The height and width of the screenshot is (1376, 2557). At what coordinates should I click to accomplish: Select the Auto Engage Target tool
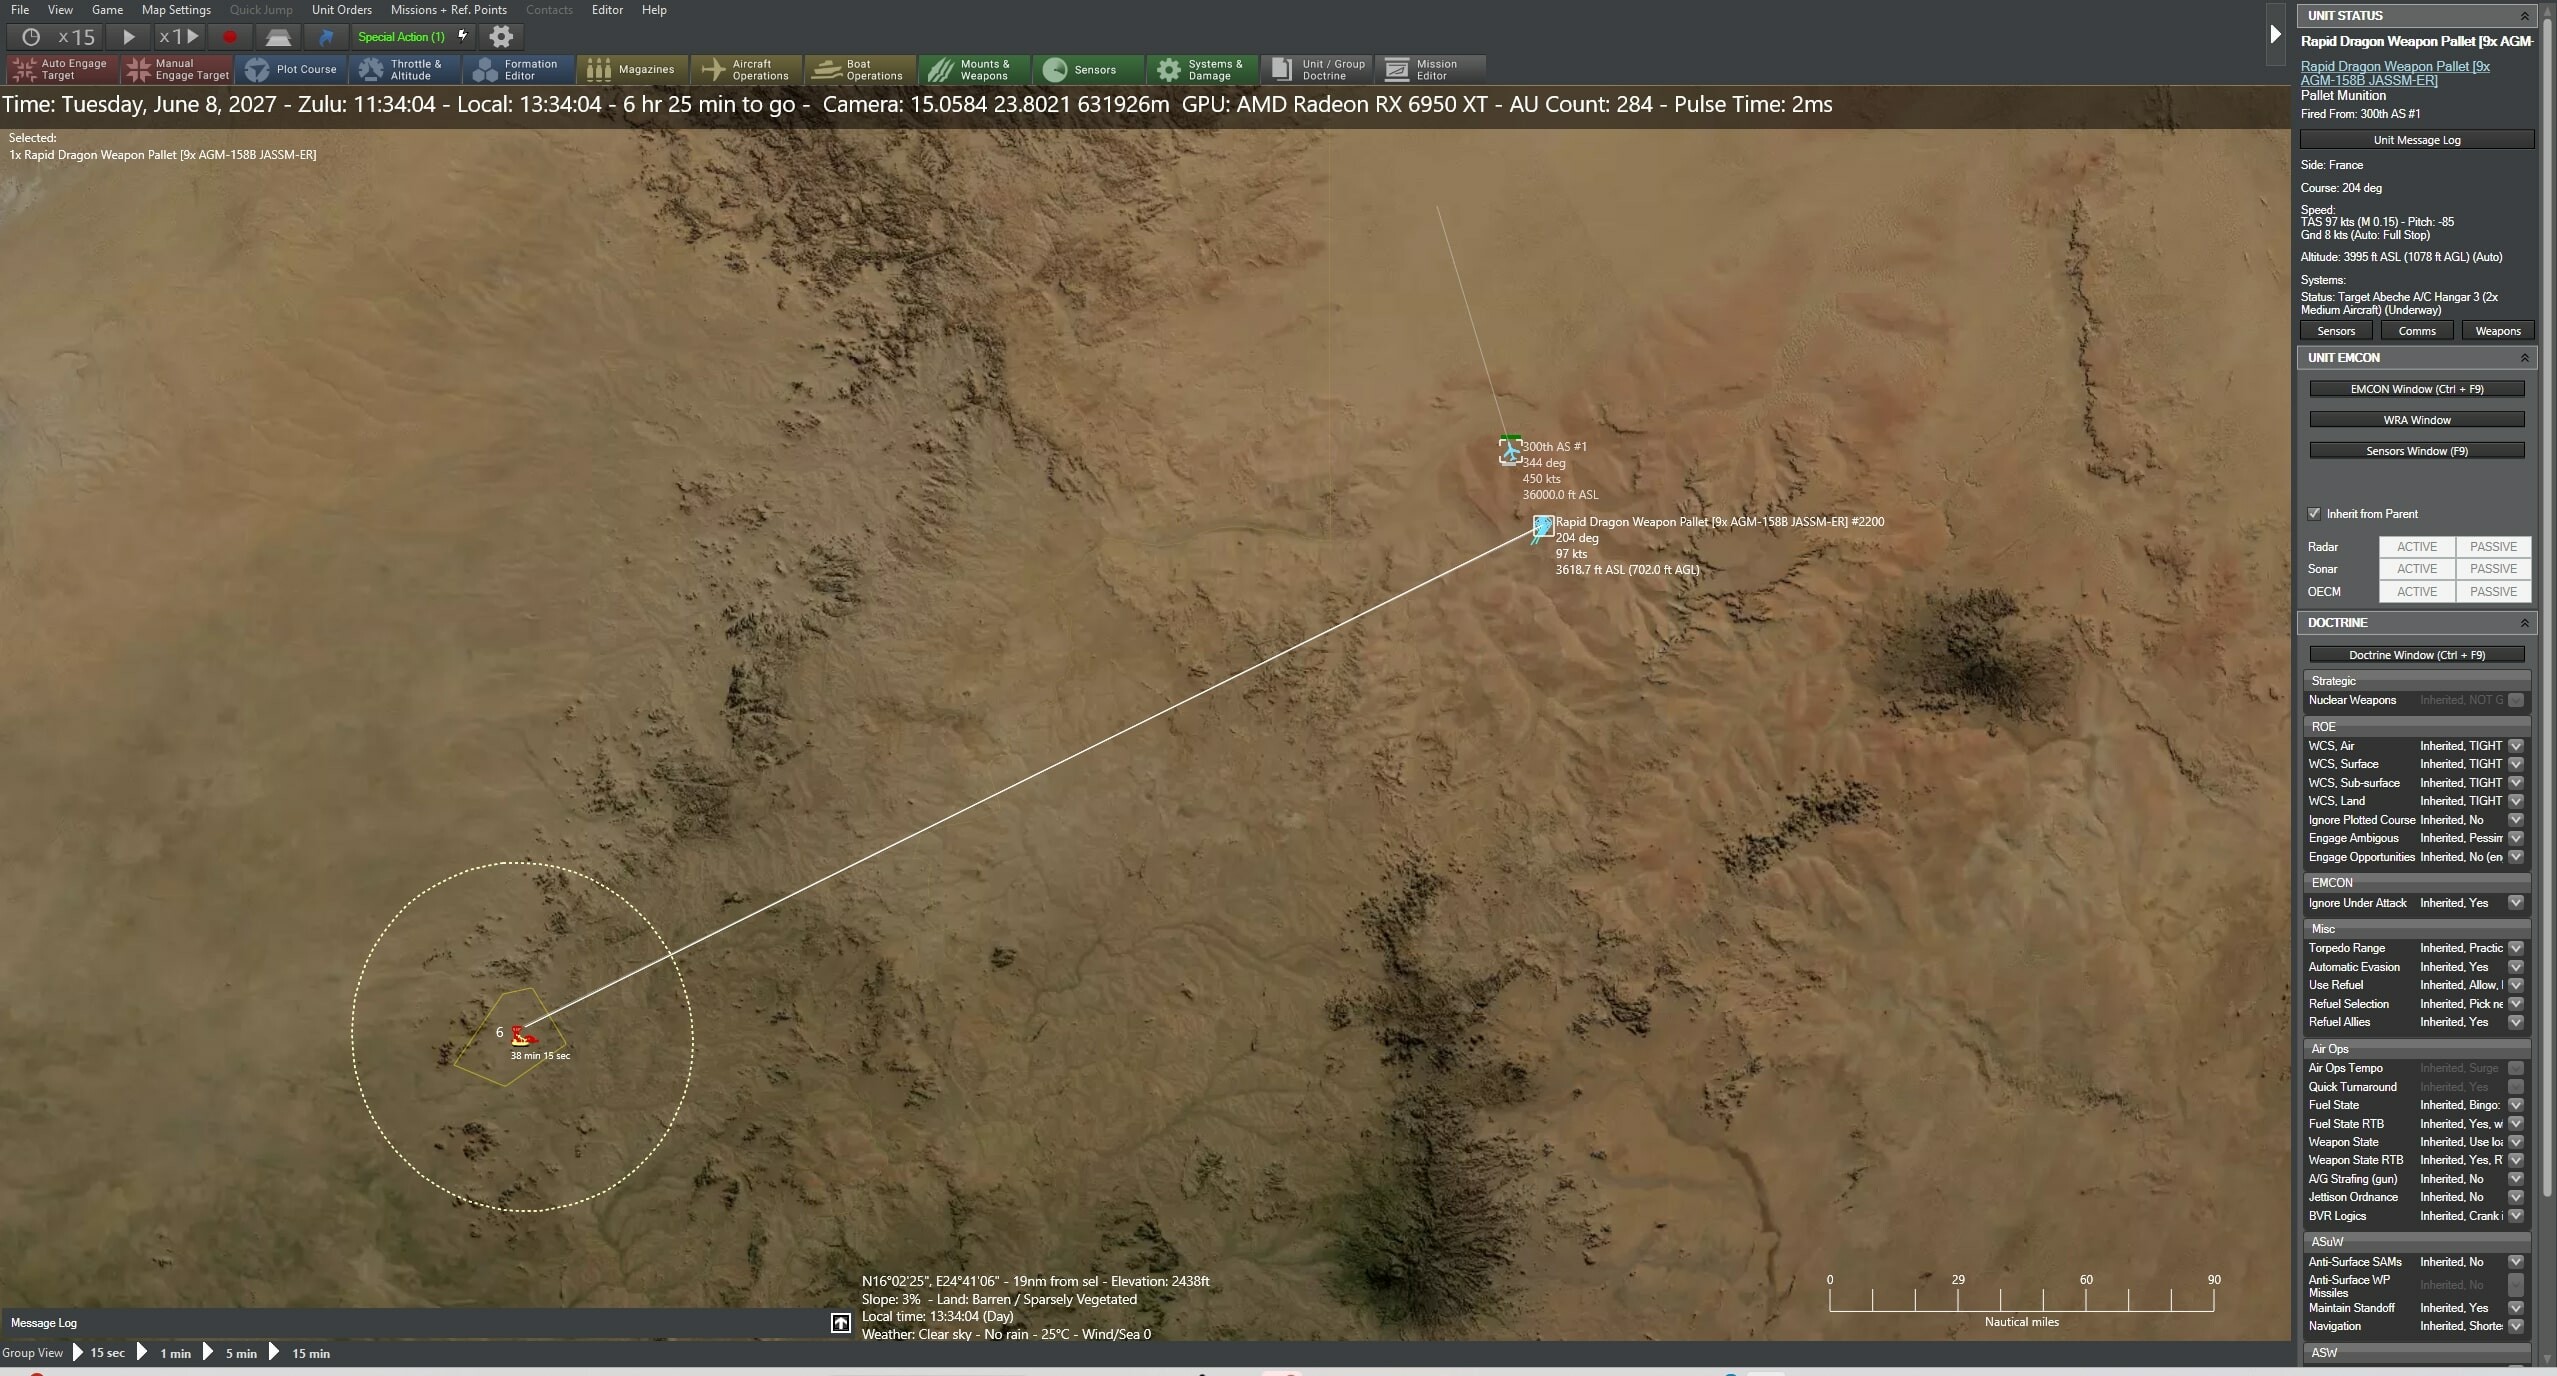pos(60,70)
